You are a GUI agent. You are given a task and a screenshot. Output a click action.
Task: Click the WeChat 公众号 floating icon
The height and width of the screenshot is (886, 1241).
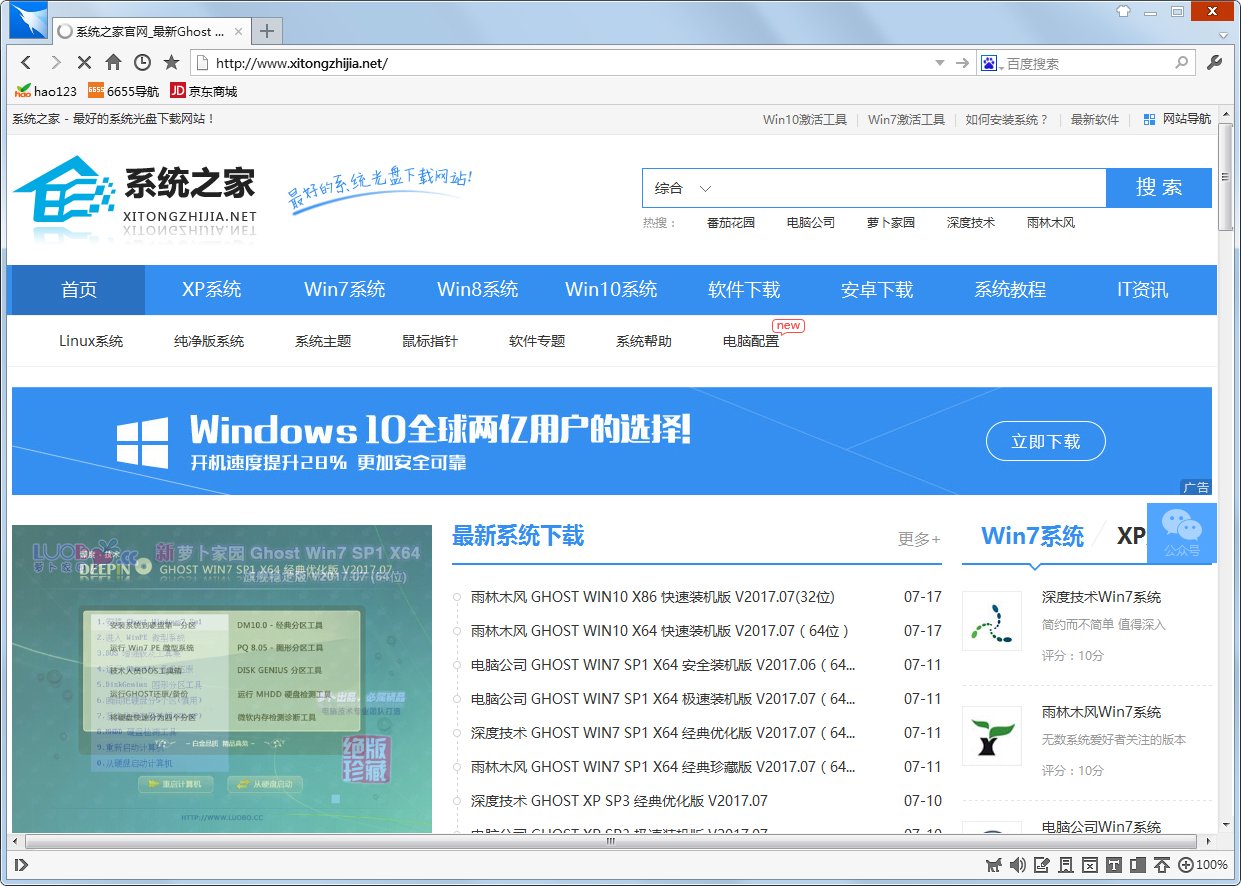1181,533
